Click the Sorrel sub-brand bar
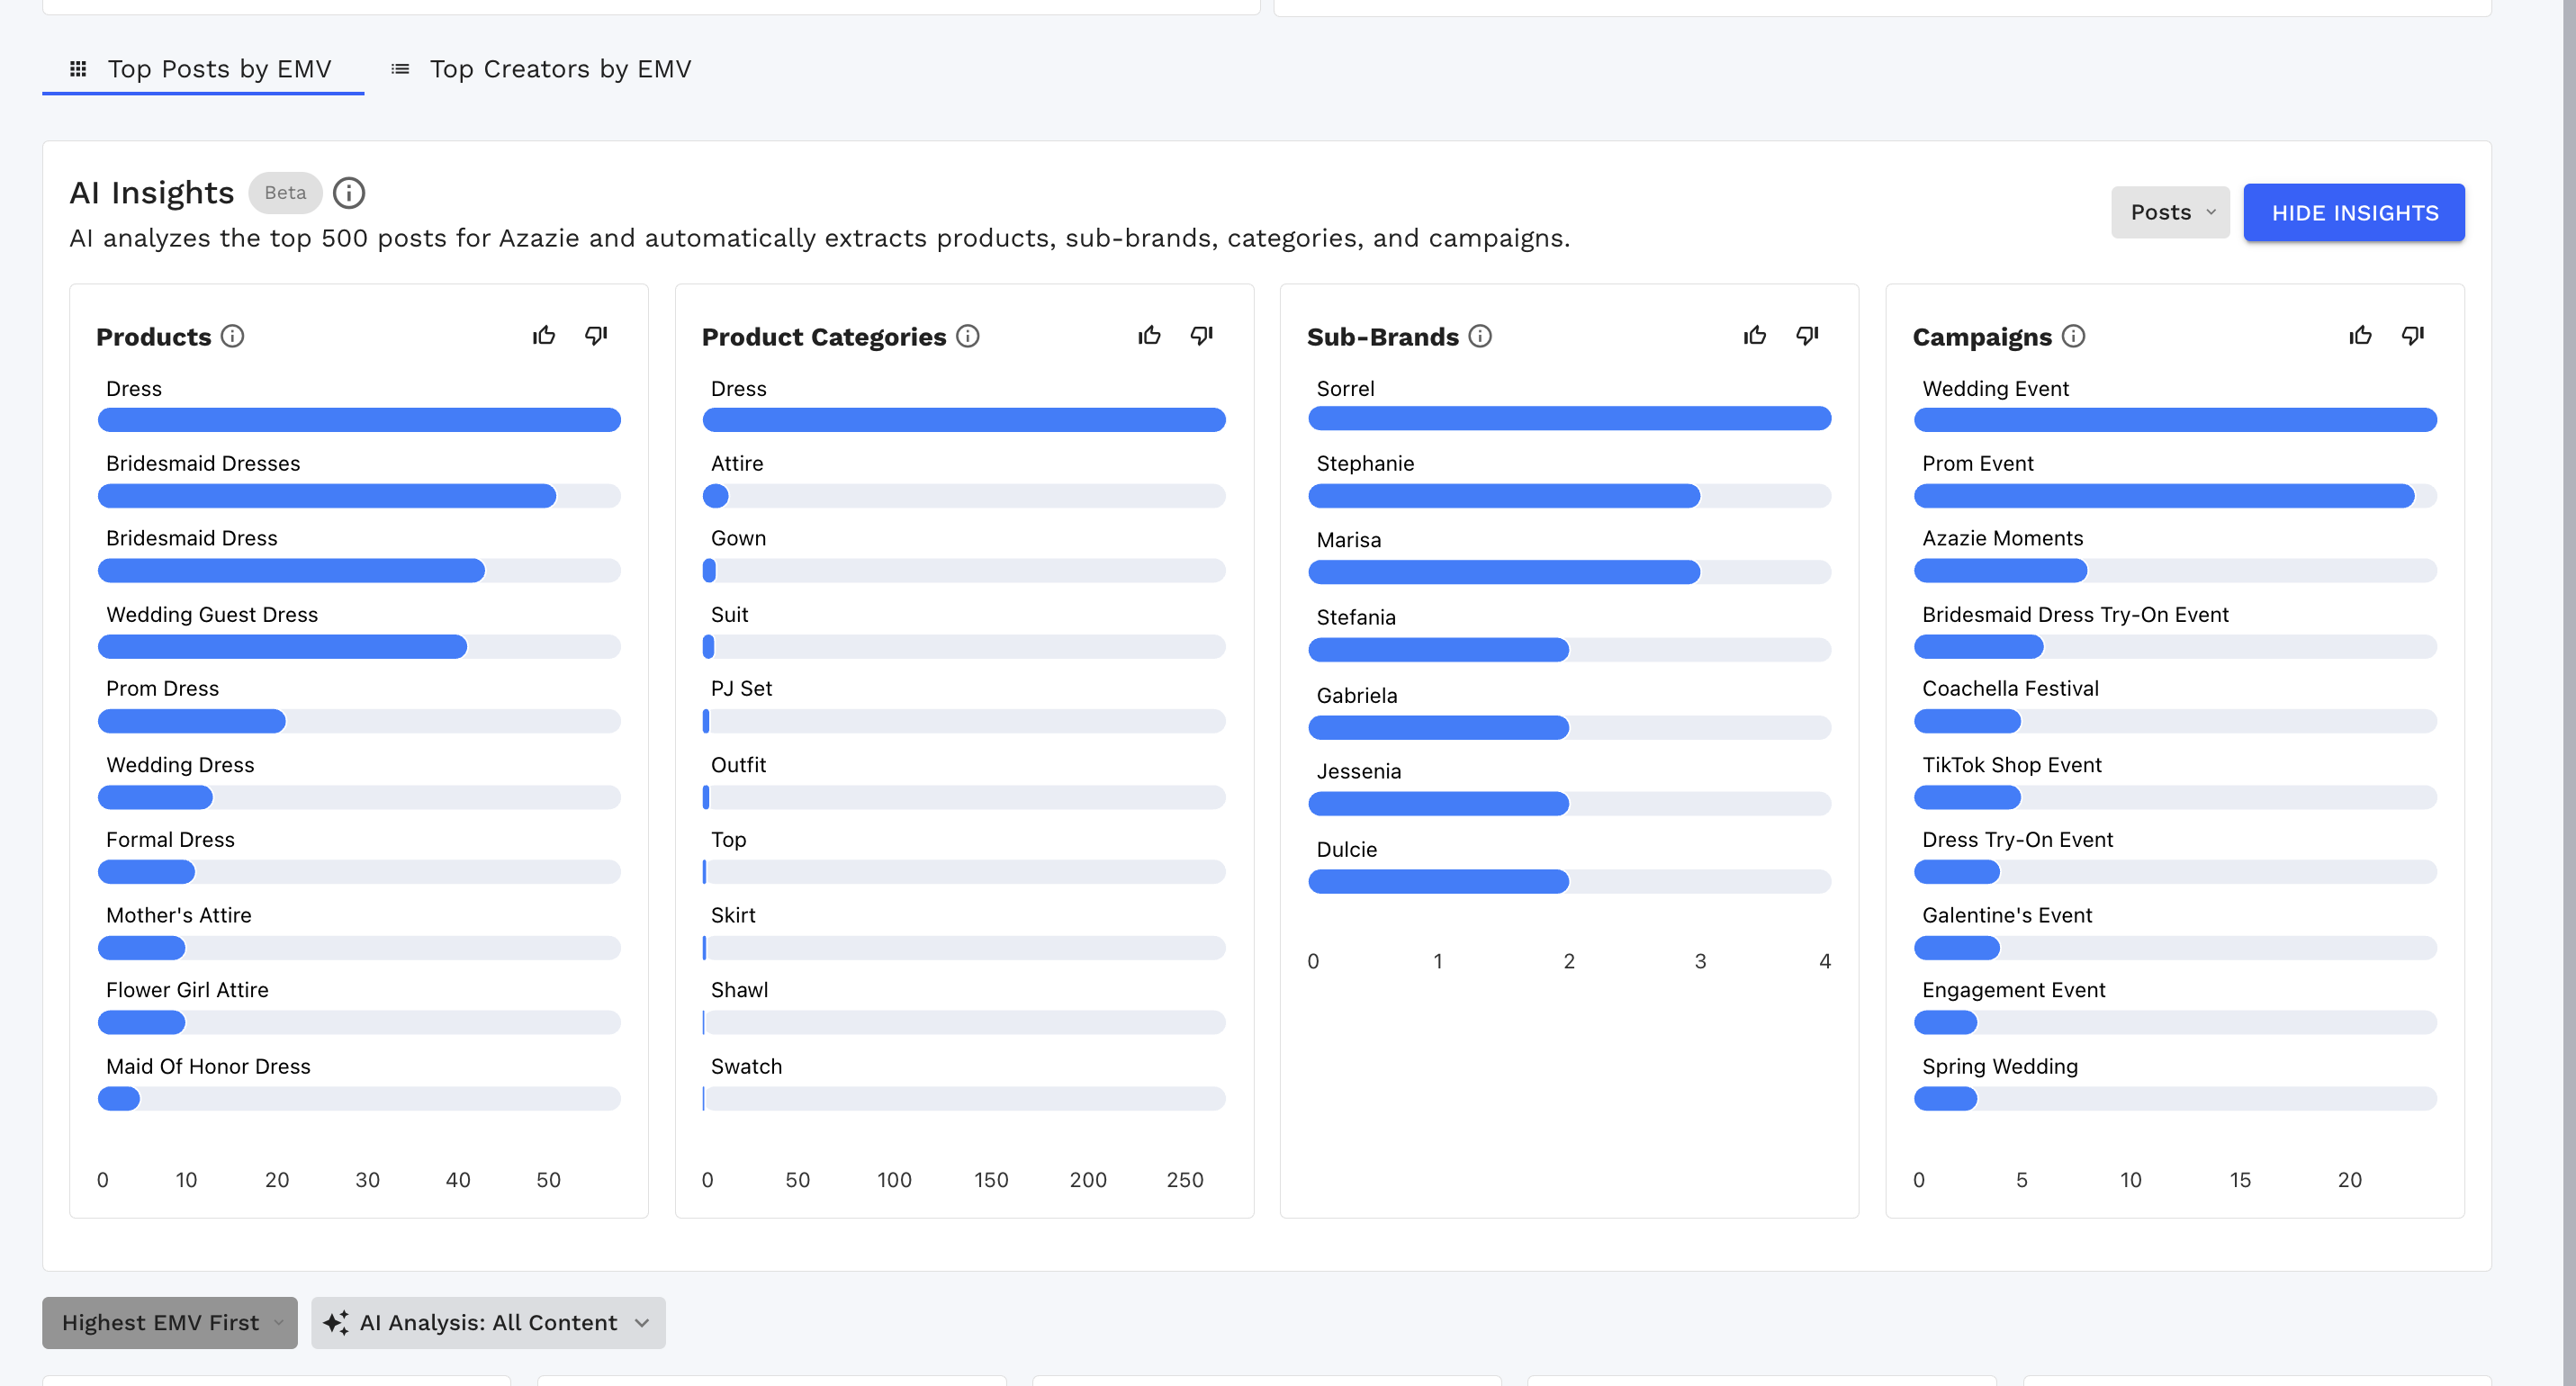 coord(1569,419)
